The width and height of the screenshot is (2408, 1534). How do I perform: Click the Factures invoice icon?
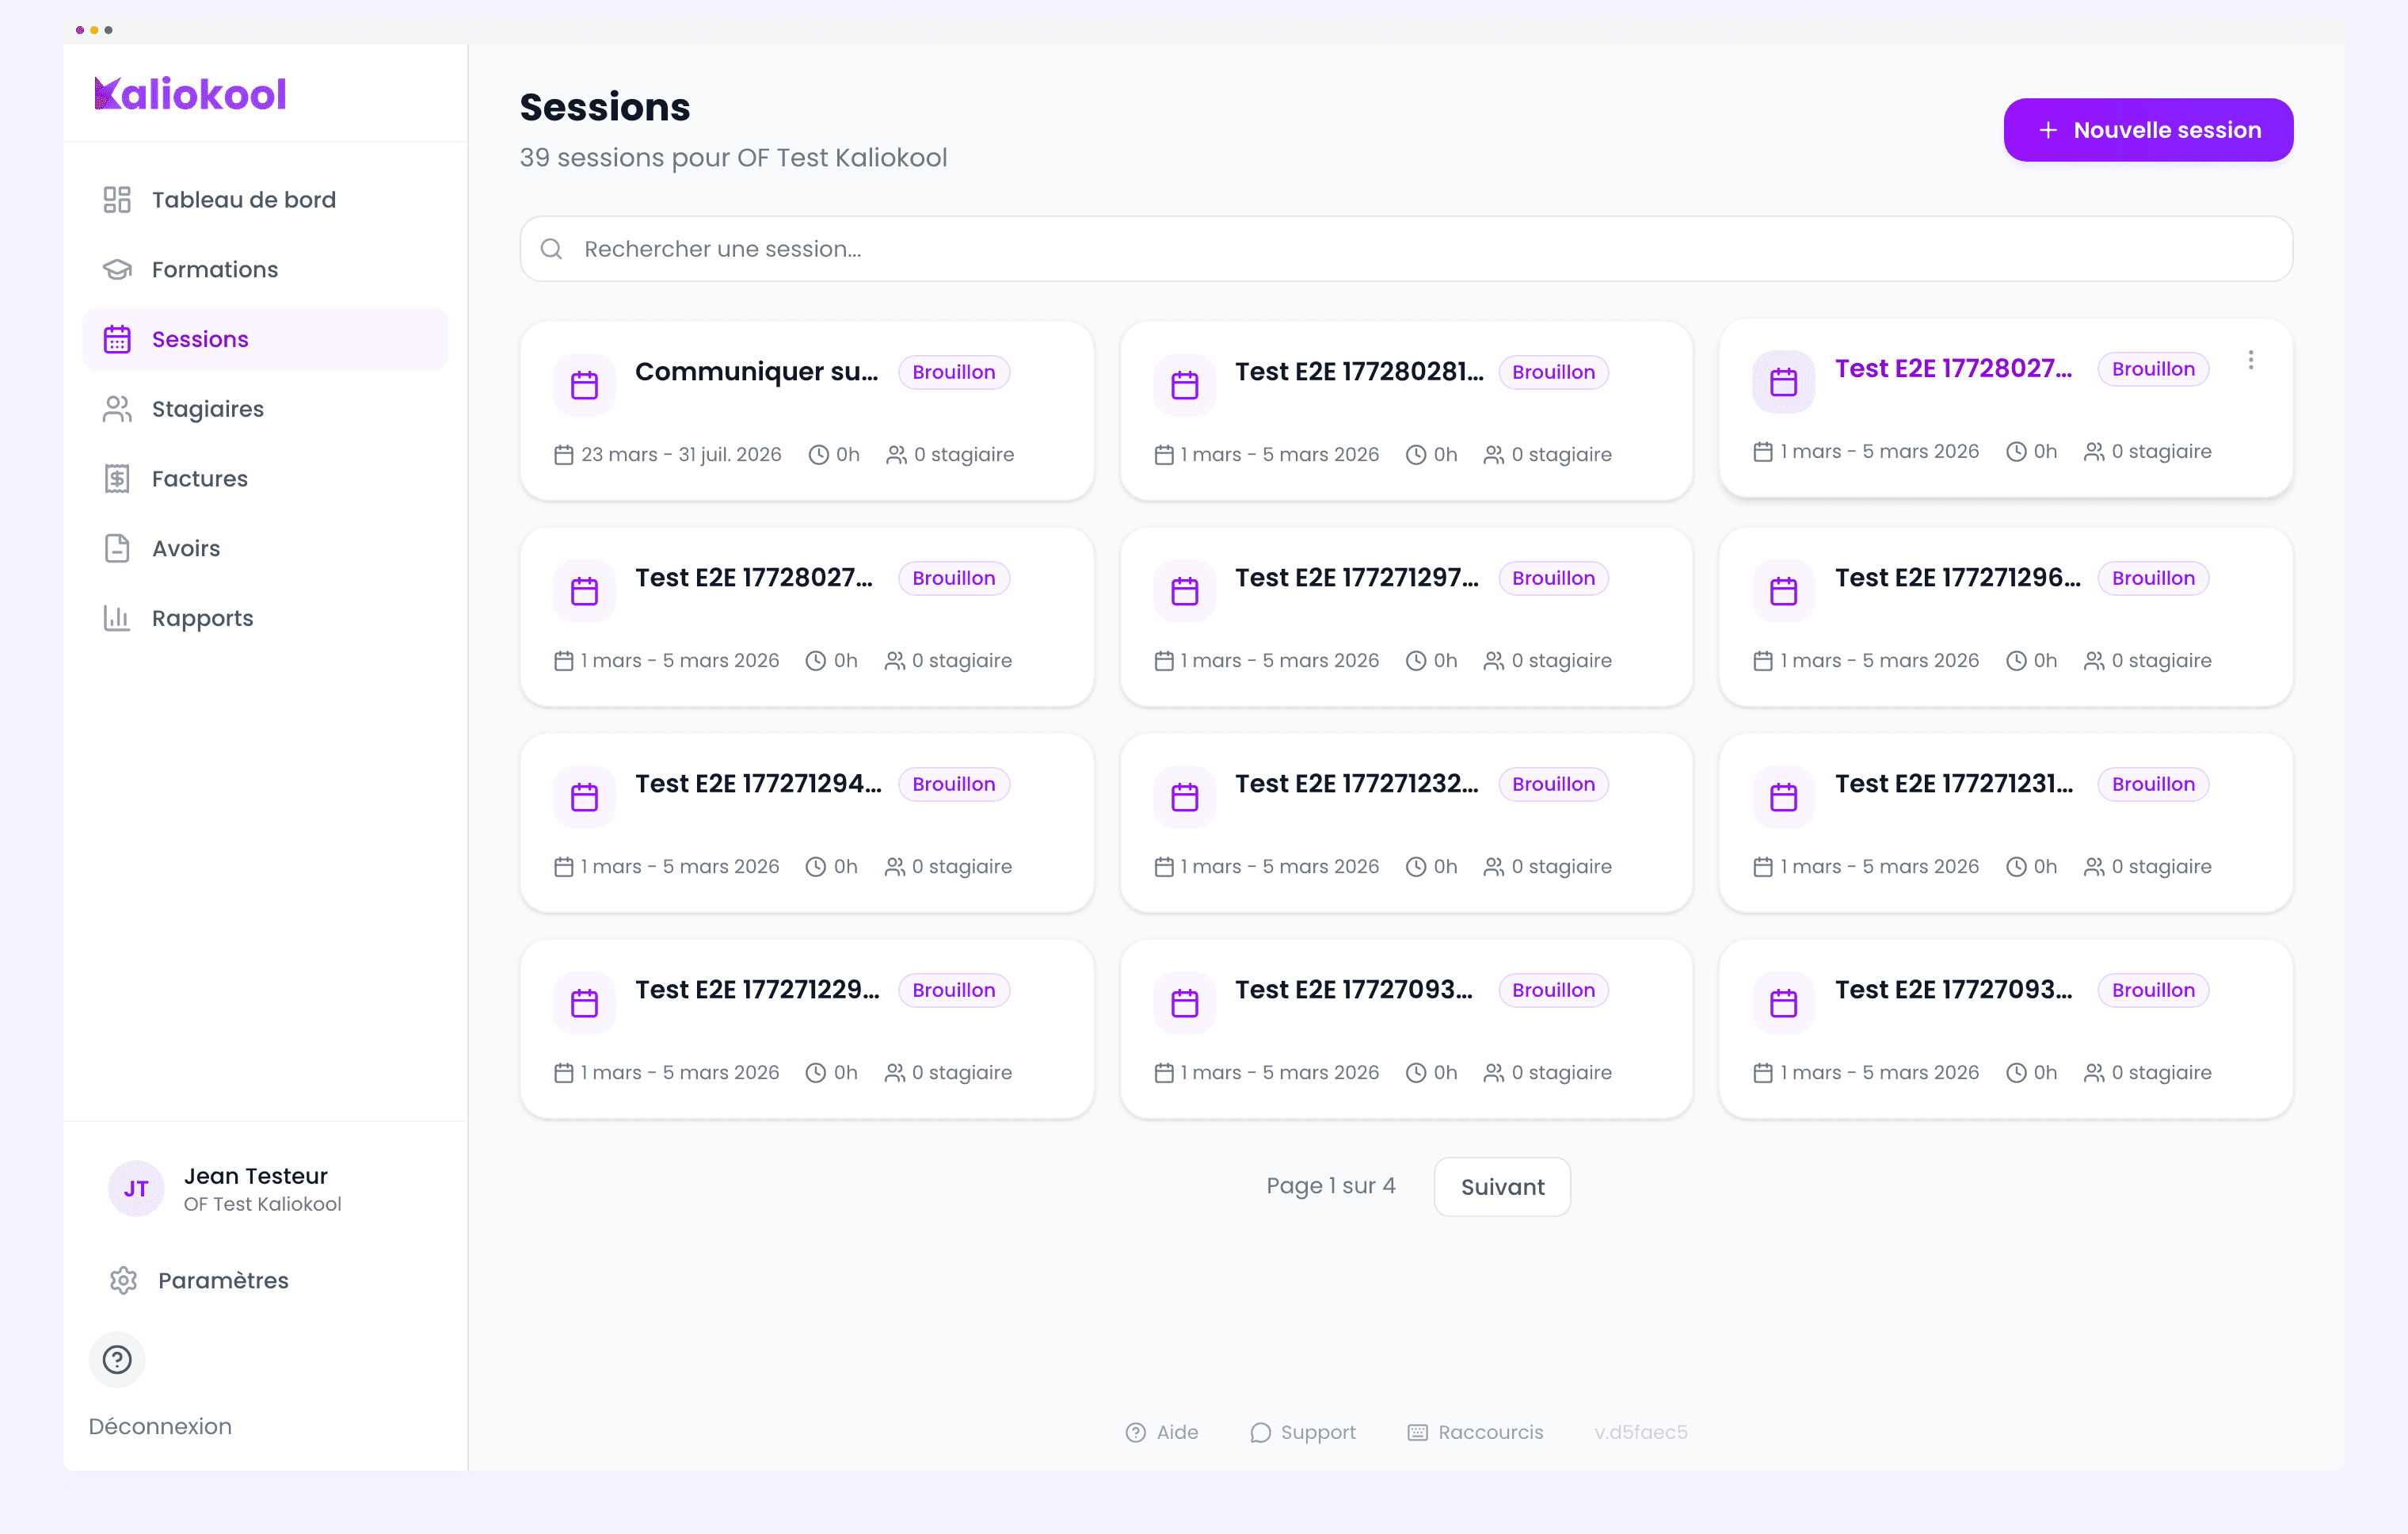[x=117, y=478]
